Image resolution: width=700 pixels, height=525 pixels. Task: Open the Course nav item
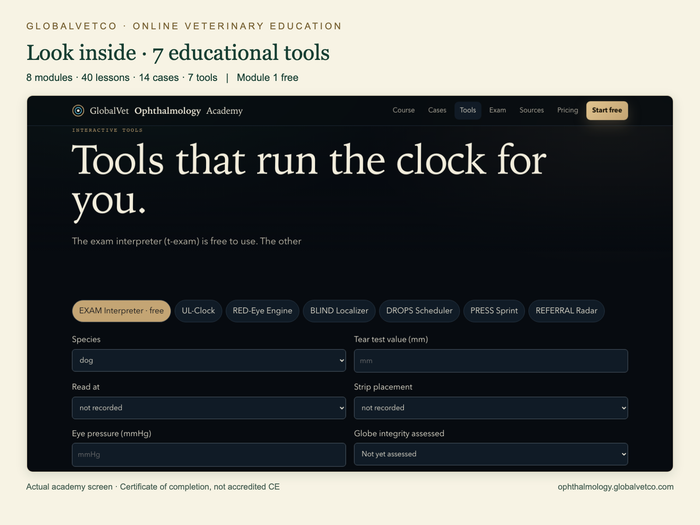click(x=404, y=110)
